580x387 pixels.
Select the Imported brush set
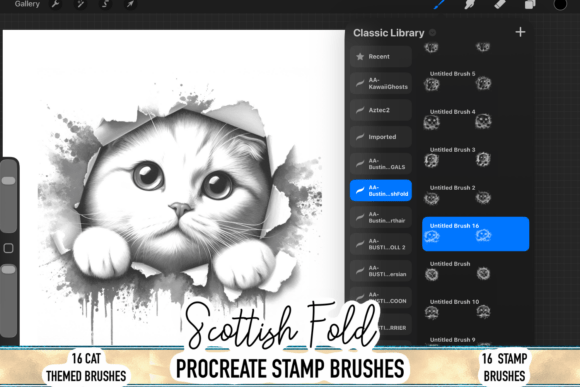click(381, 137)
